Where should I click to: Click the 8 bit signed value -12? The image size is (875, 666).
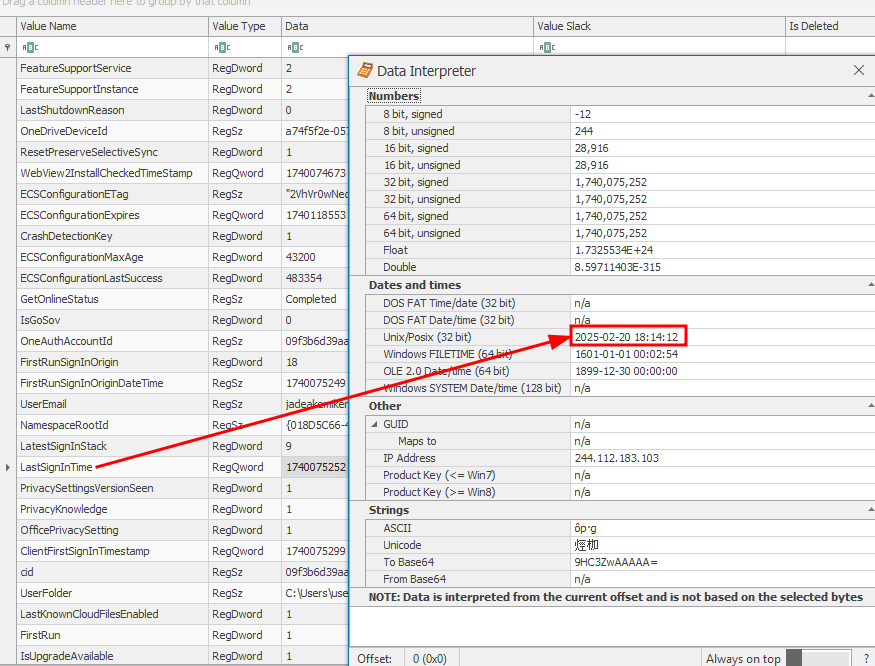(583, 114)
